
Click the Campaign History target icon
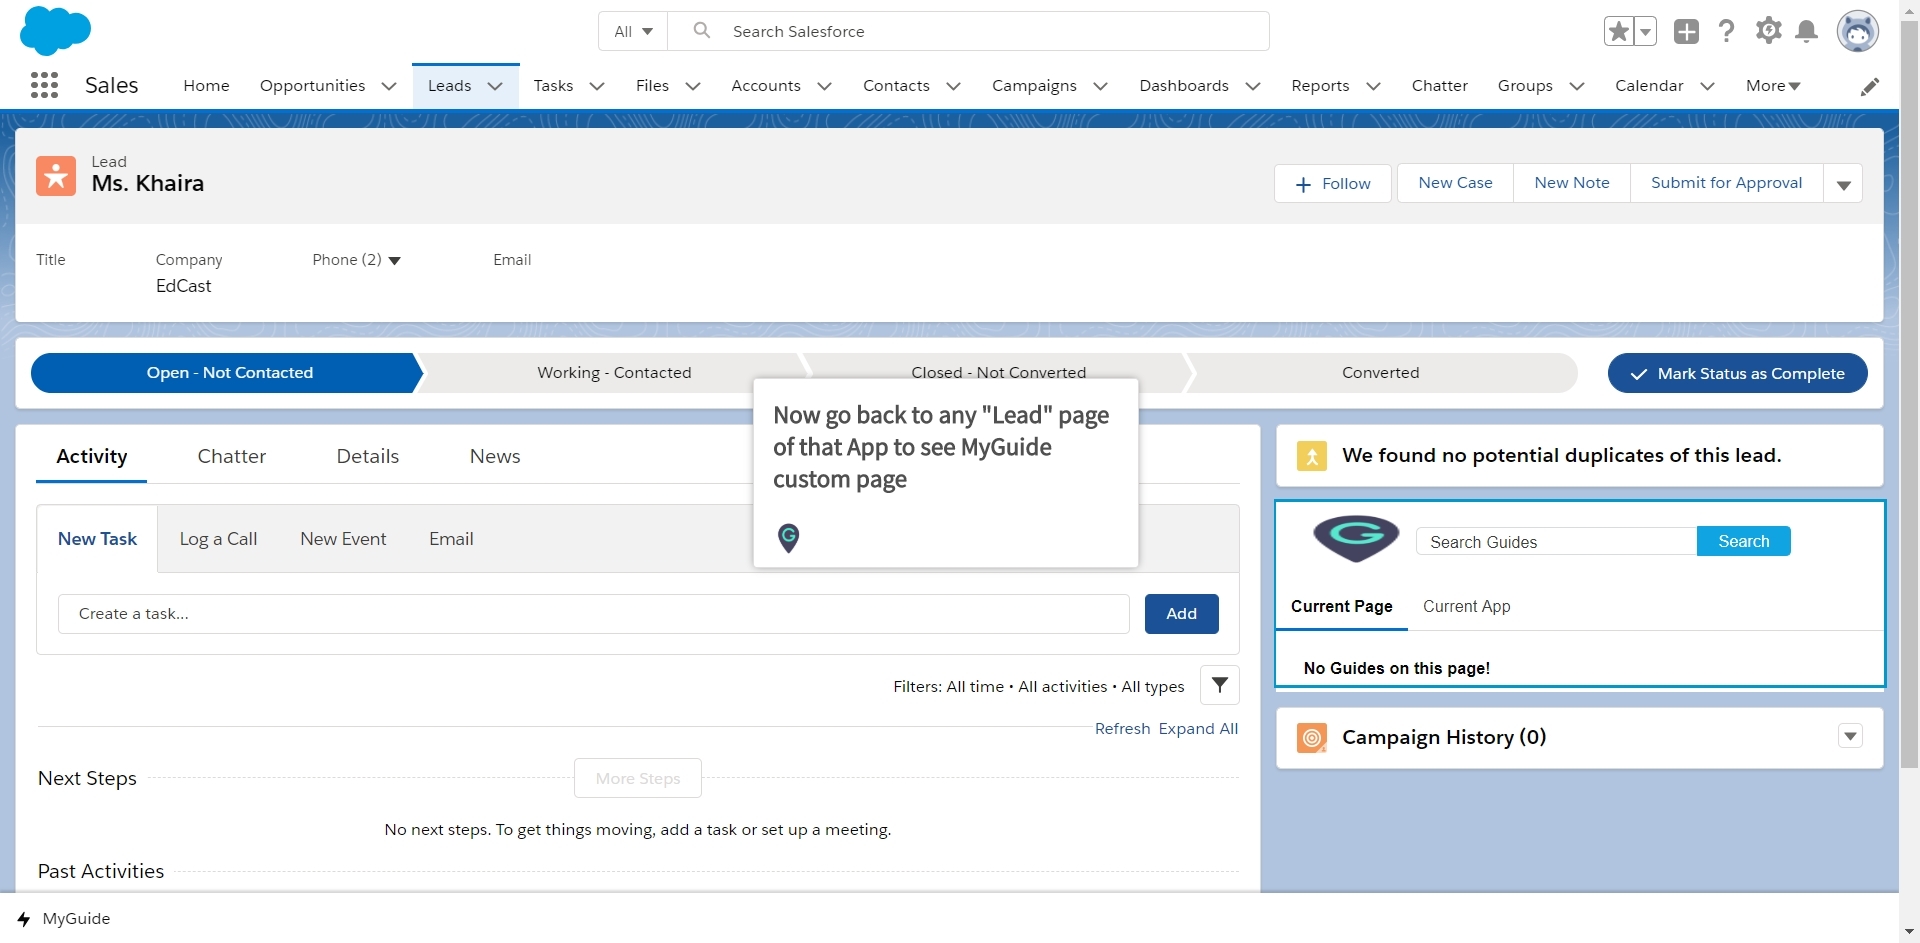click(x=1311, y=738)
